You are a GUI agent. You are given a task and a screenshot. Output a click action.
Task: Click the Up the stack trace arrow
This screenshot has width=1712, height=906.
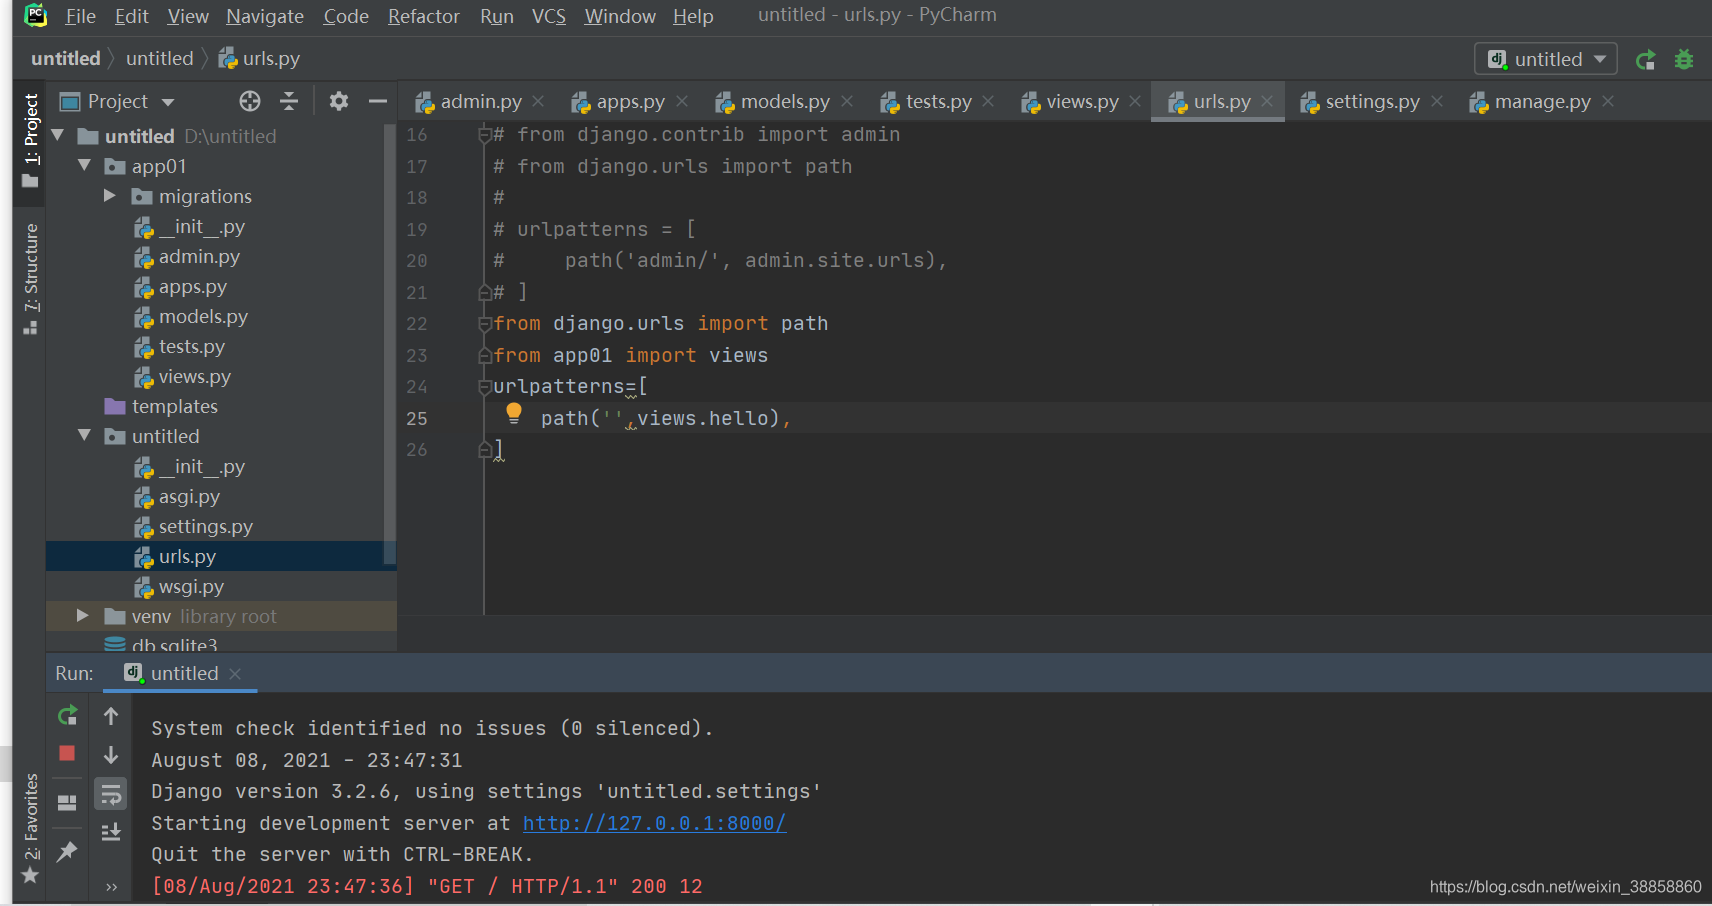111,715
